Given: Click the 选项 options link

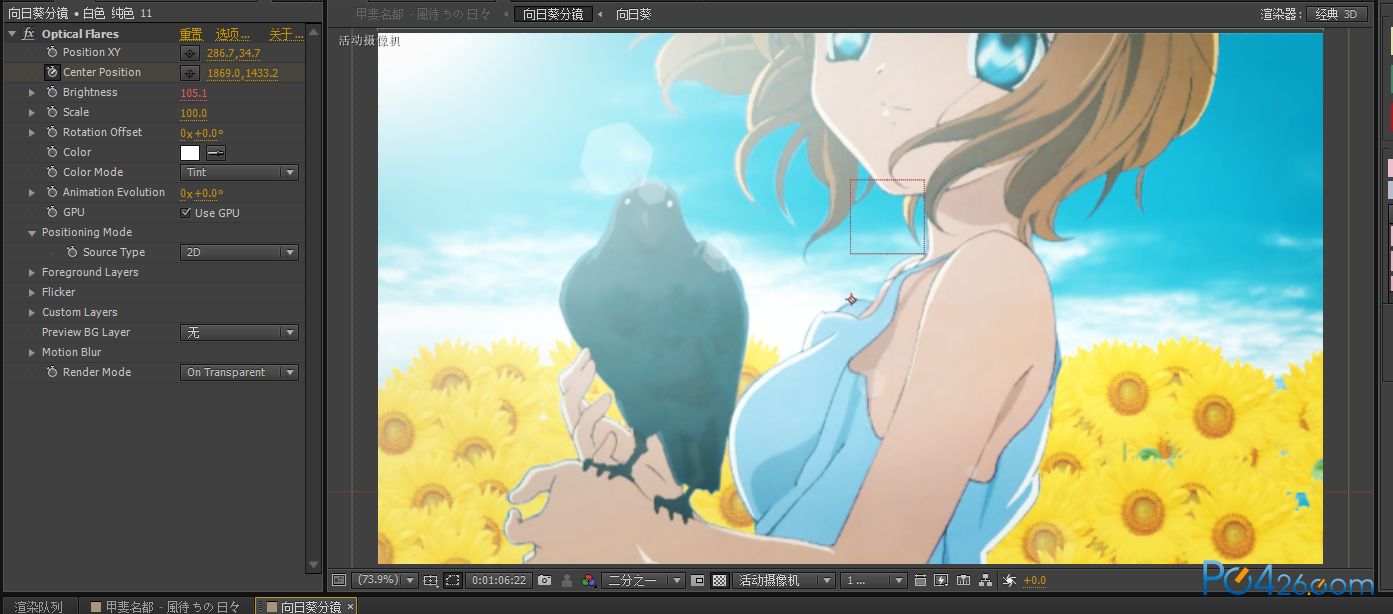Looking at the screenshot, I should [233, 34].
